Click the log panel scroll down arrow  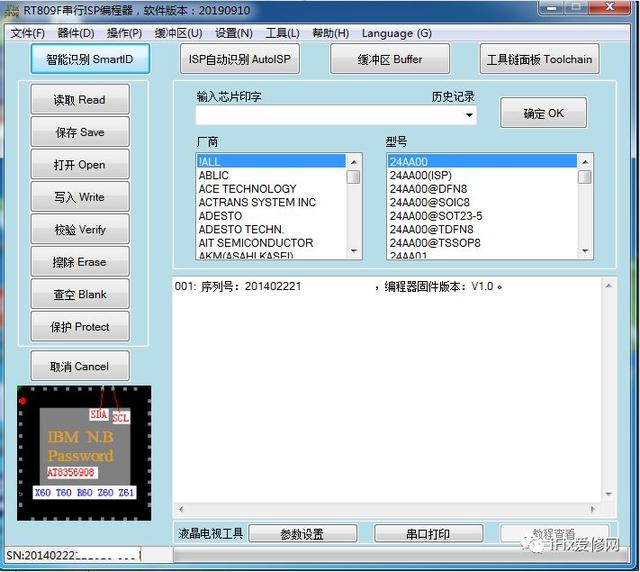(609, 494)
